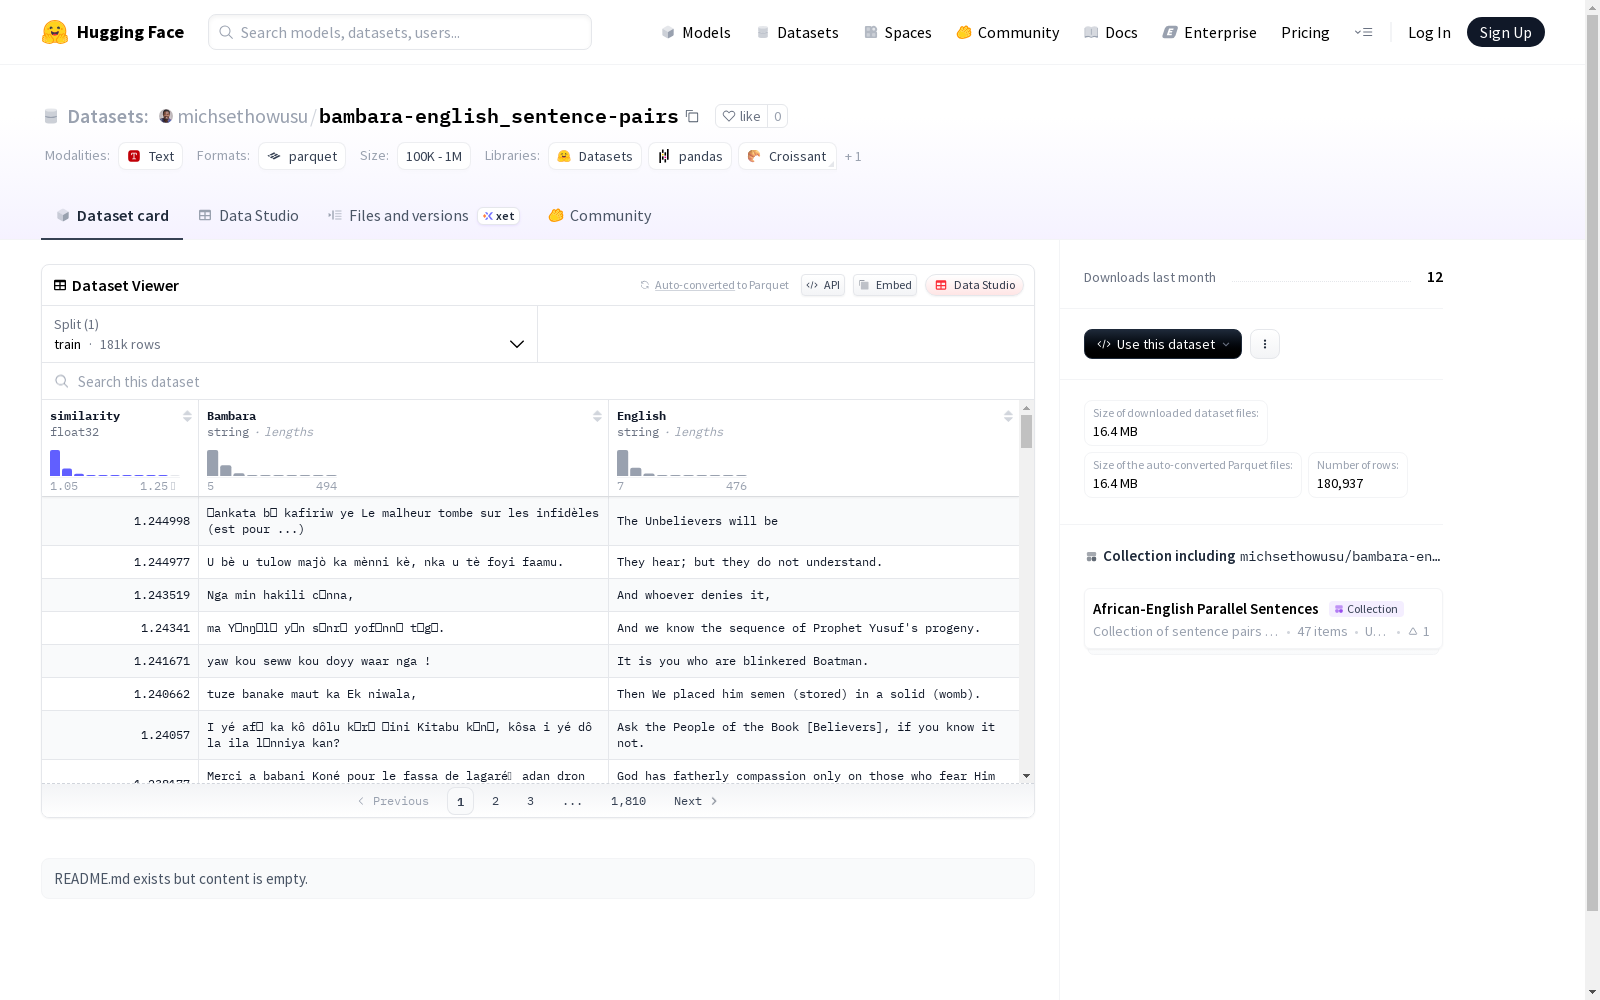Show the +1 more libraries
The width and height of the screenshot is (1600, 1000).
click(x=853, y=156)
